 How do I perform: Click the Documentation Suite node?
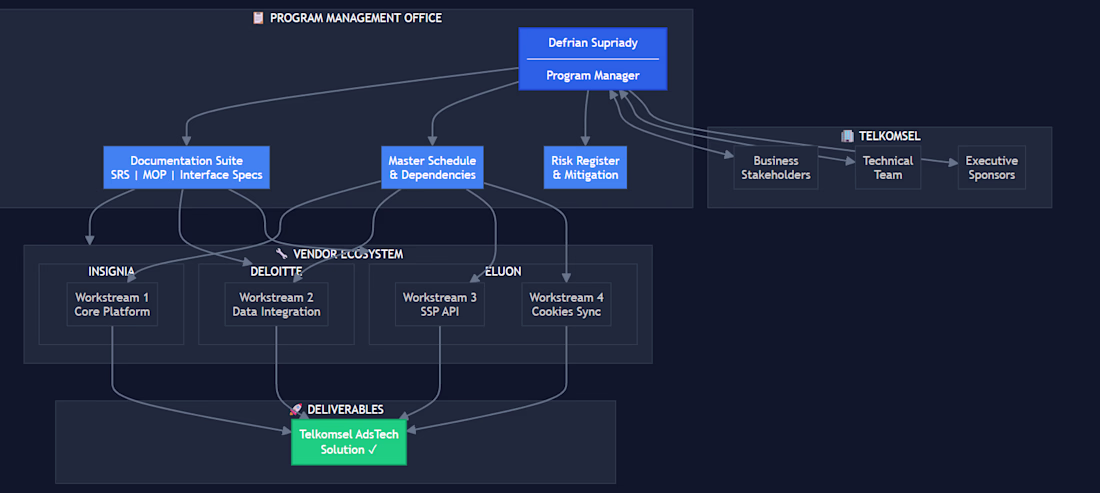click(x=187, y=168)
